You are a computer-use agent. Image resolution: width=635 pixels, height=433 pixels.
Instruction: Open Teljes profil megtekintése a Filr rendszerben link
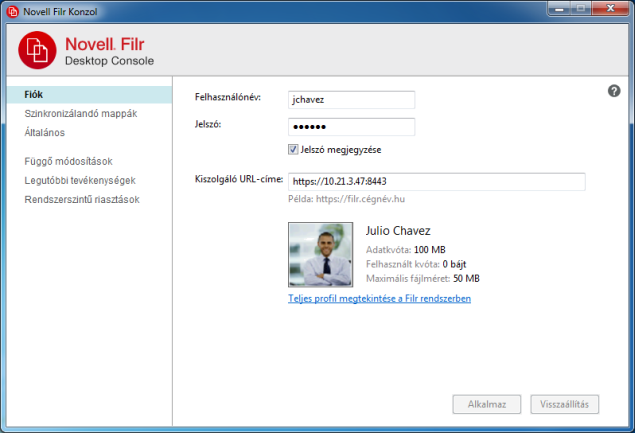click(379, 299)
